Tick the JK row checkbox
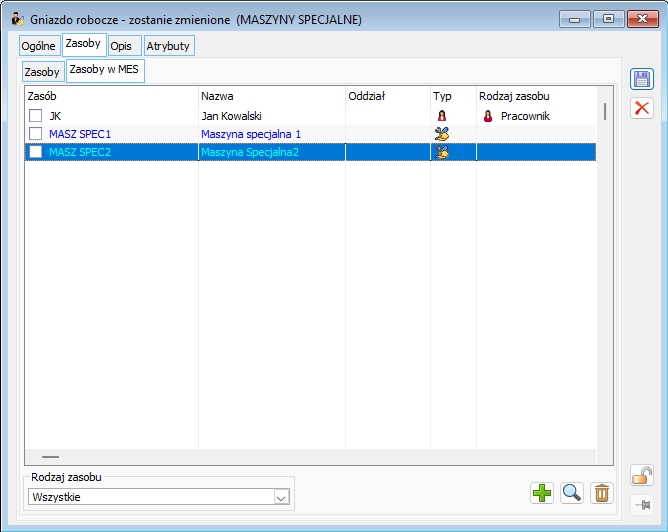This screenshot has width=668, height=532. point(35,115)
